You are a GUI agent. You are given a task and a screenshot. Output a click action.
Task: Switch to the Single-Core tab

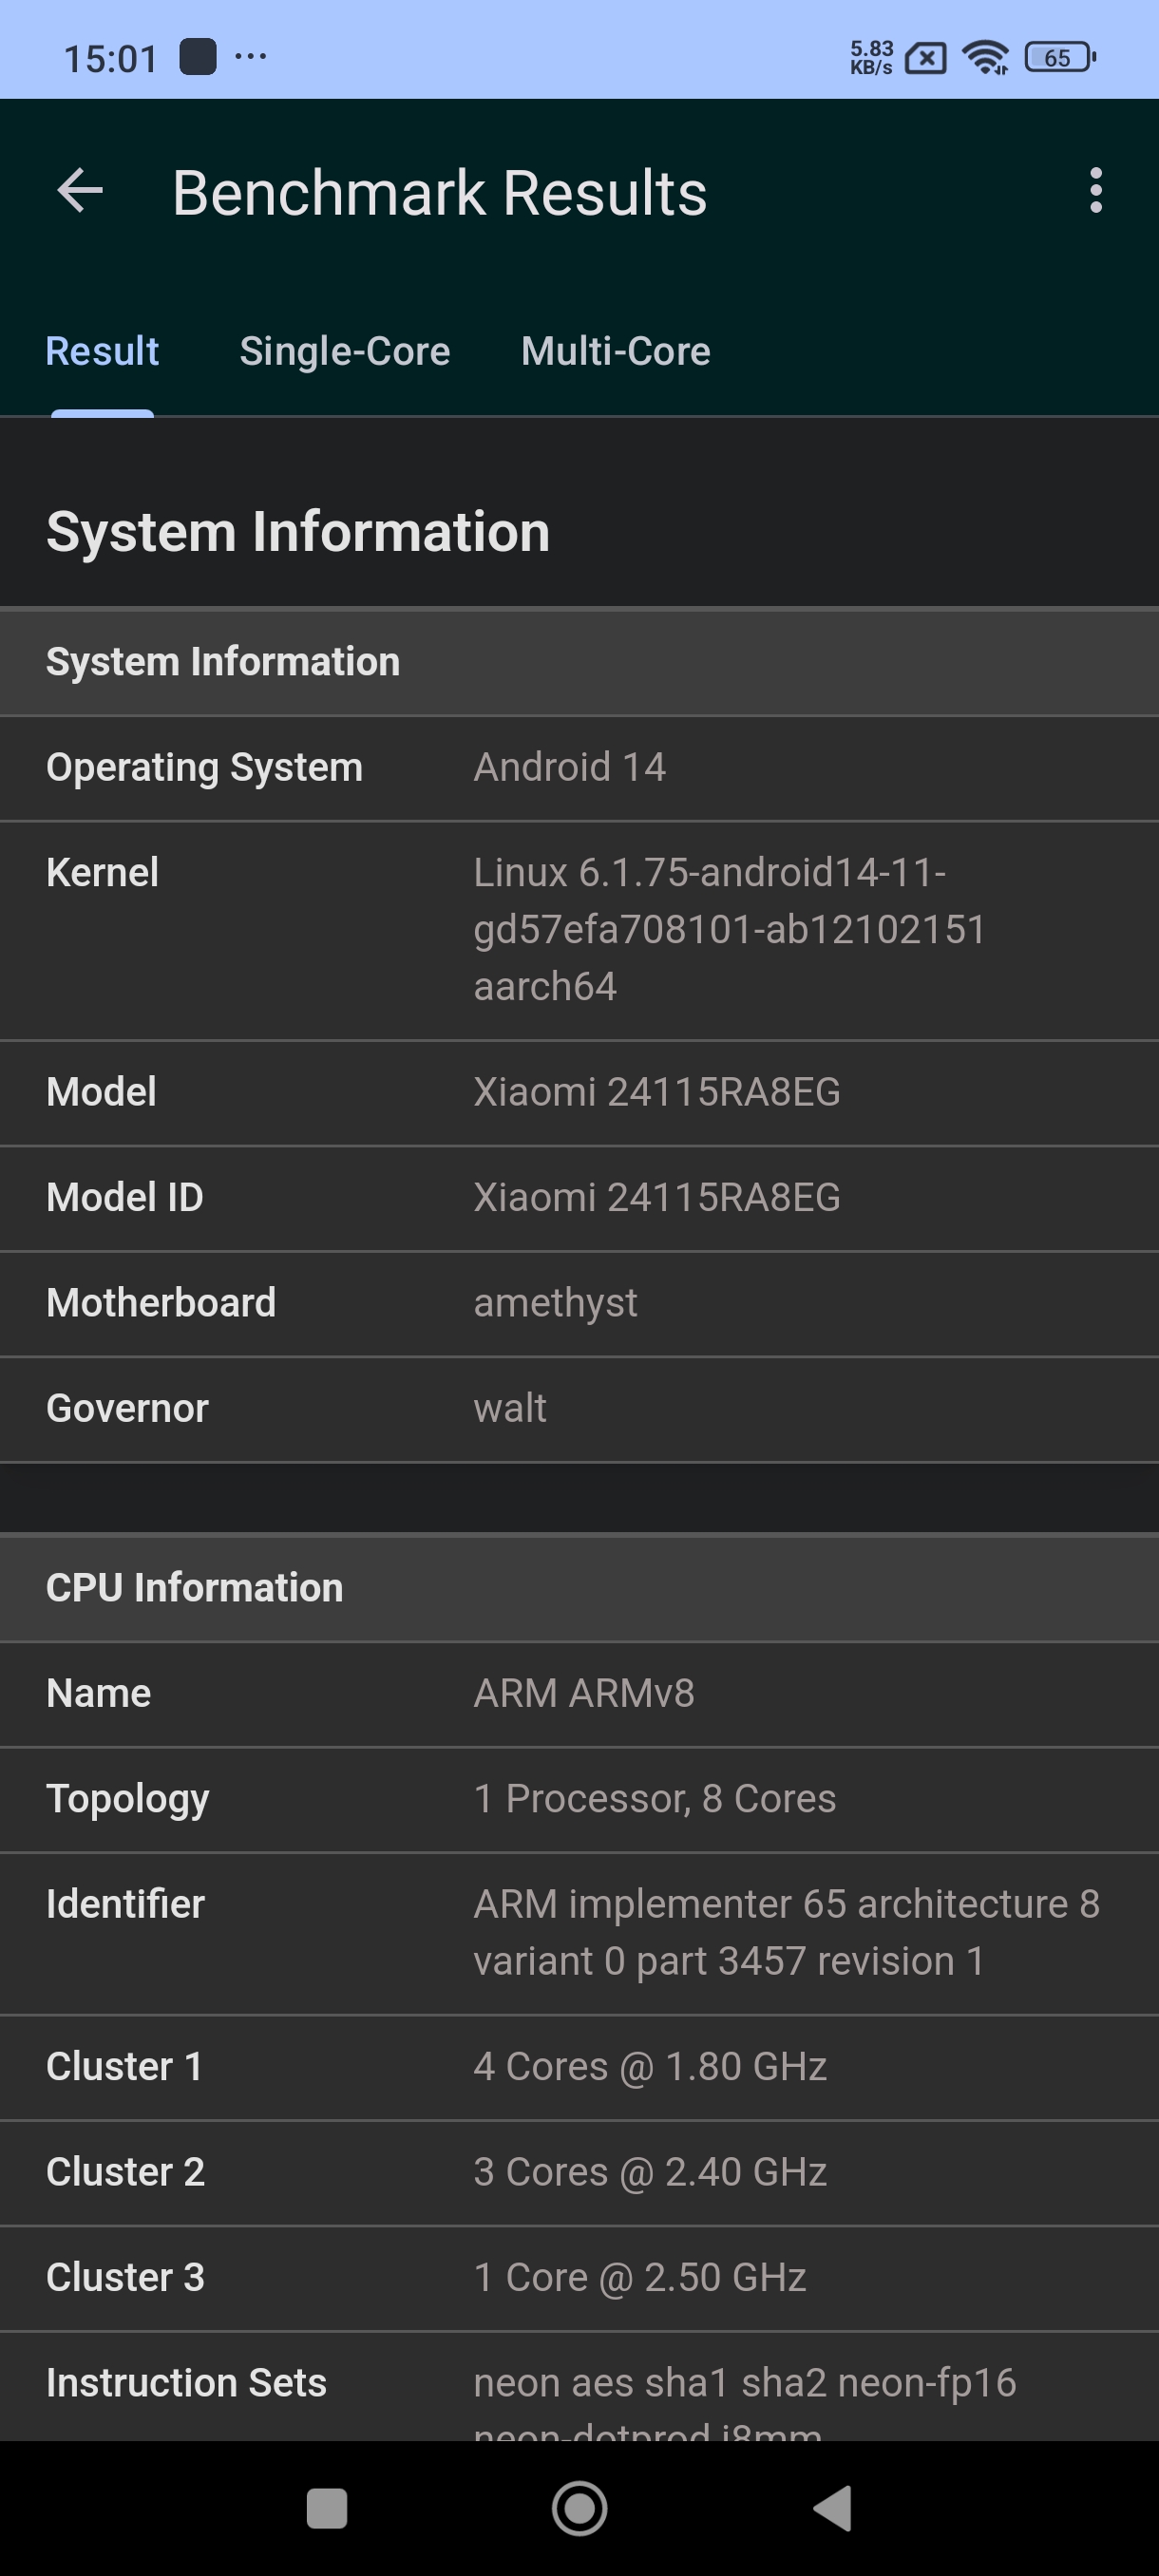pyautogui.click(x=344, y=352)
